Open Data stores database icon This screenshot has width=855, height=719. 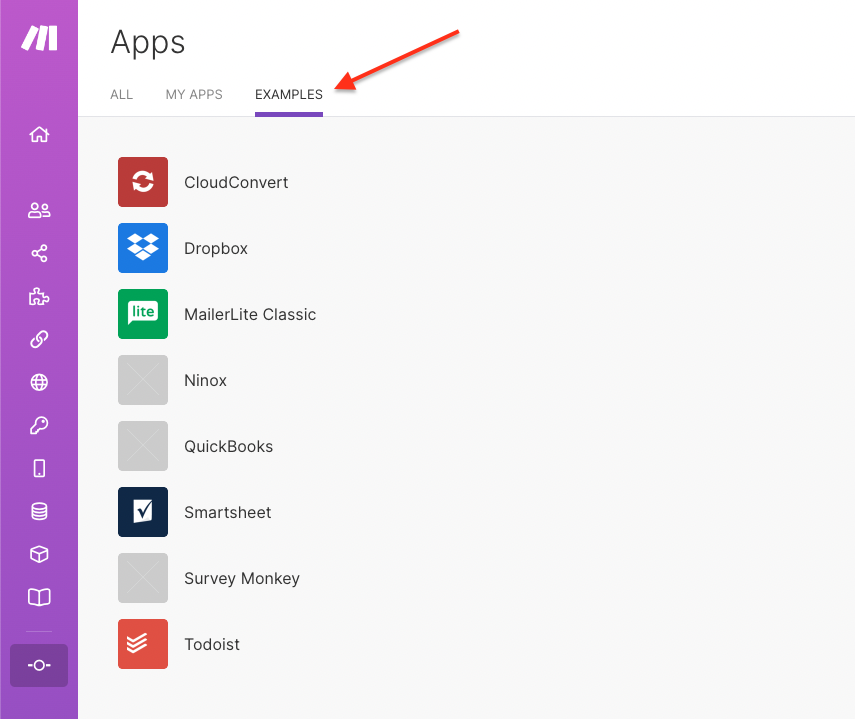[39, 511]
